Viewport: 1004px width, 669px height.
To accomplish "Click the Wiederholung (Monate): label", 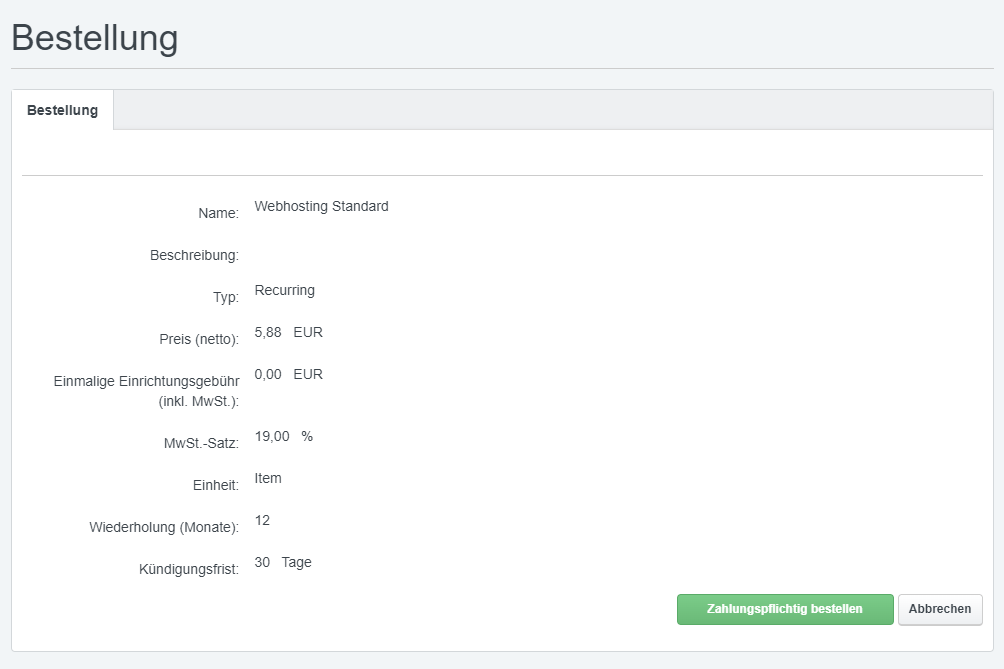I will pos(164,527).
